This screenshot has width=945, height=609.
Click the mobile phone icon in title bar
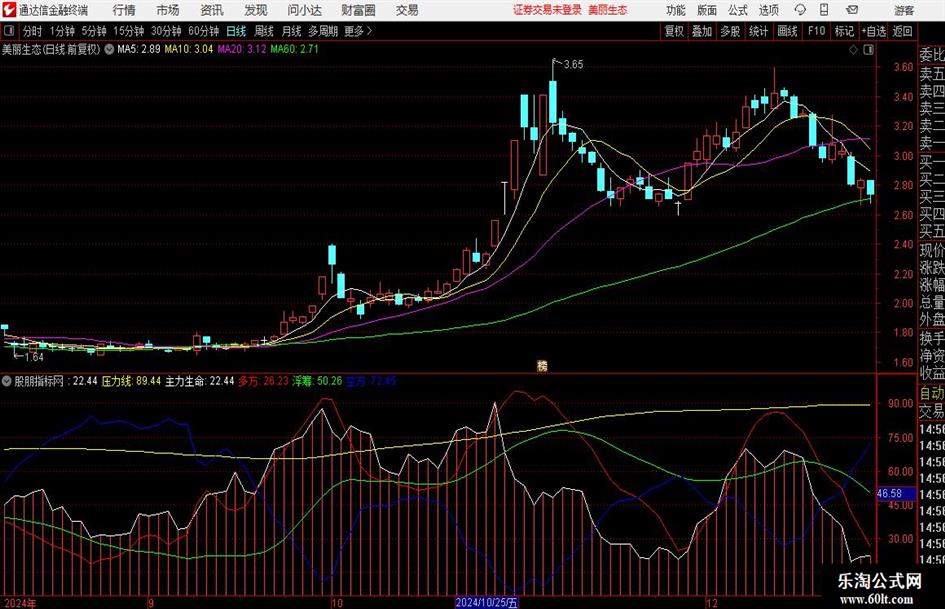click(x=824, y=10)
